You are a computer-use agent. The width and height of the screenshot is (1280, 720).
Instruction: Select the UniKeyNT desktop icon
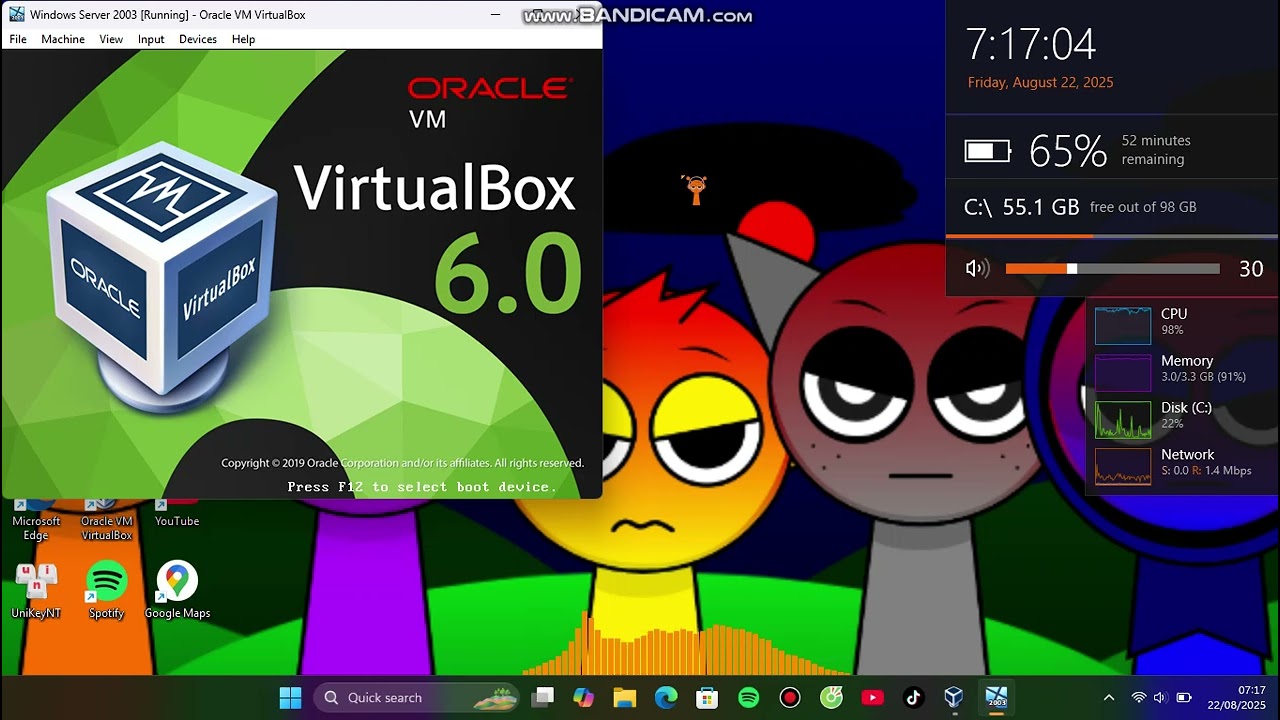click(36, 591)
